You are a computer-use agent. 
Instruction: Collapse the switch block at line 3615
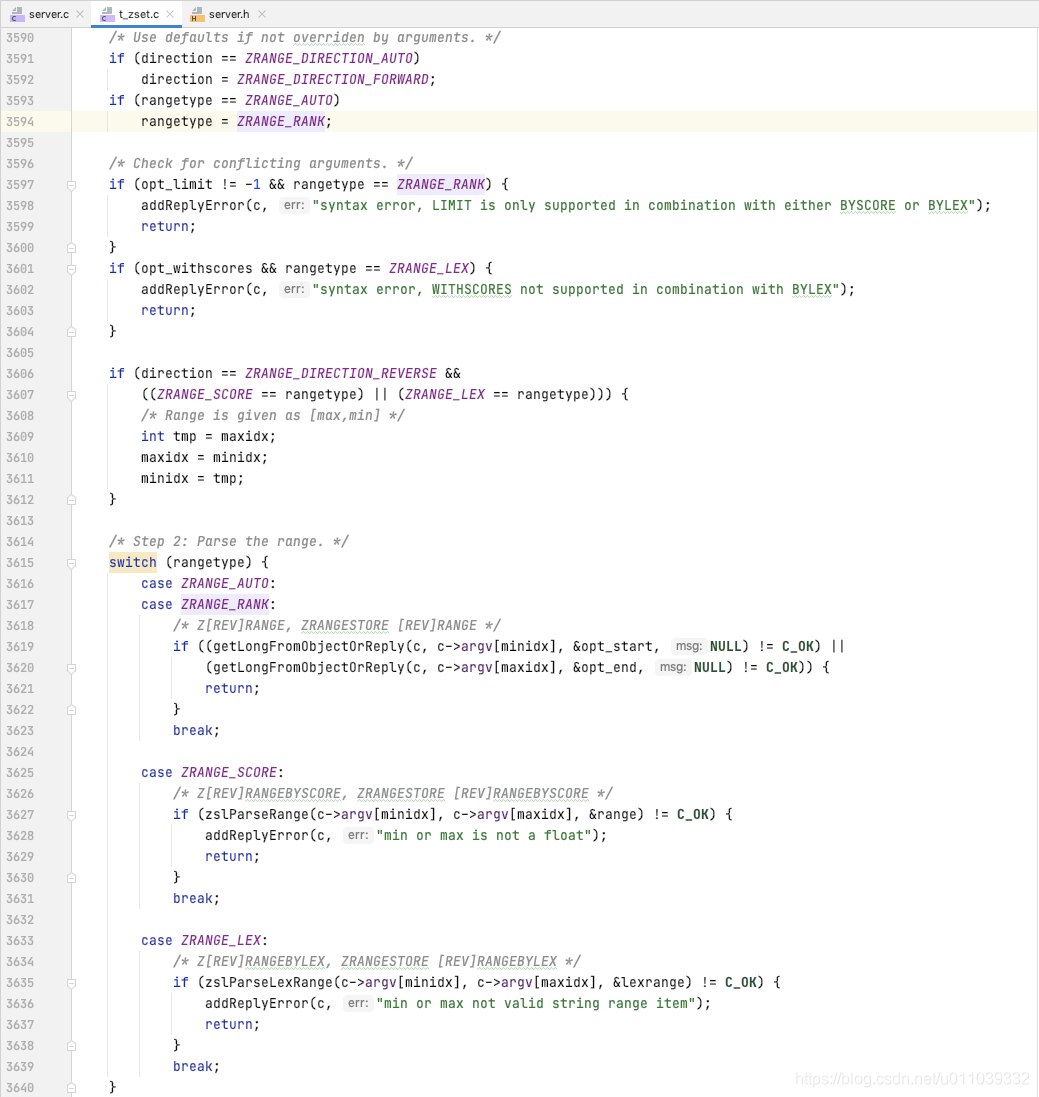(71, 563)
